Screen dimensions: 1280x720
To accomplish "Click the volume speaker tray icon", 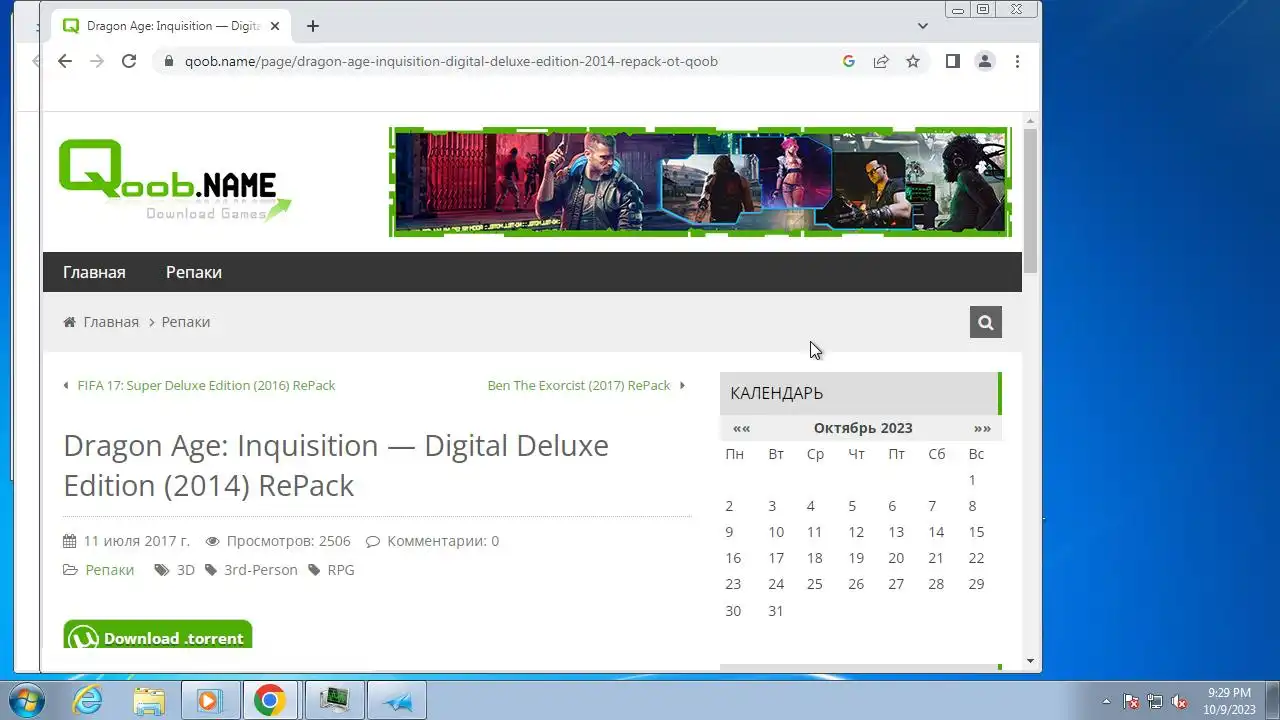I will pyautogui.click(x=1180, y=702).
